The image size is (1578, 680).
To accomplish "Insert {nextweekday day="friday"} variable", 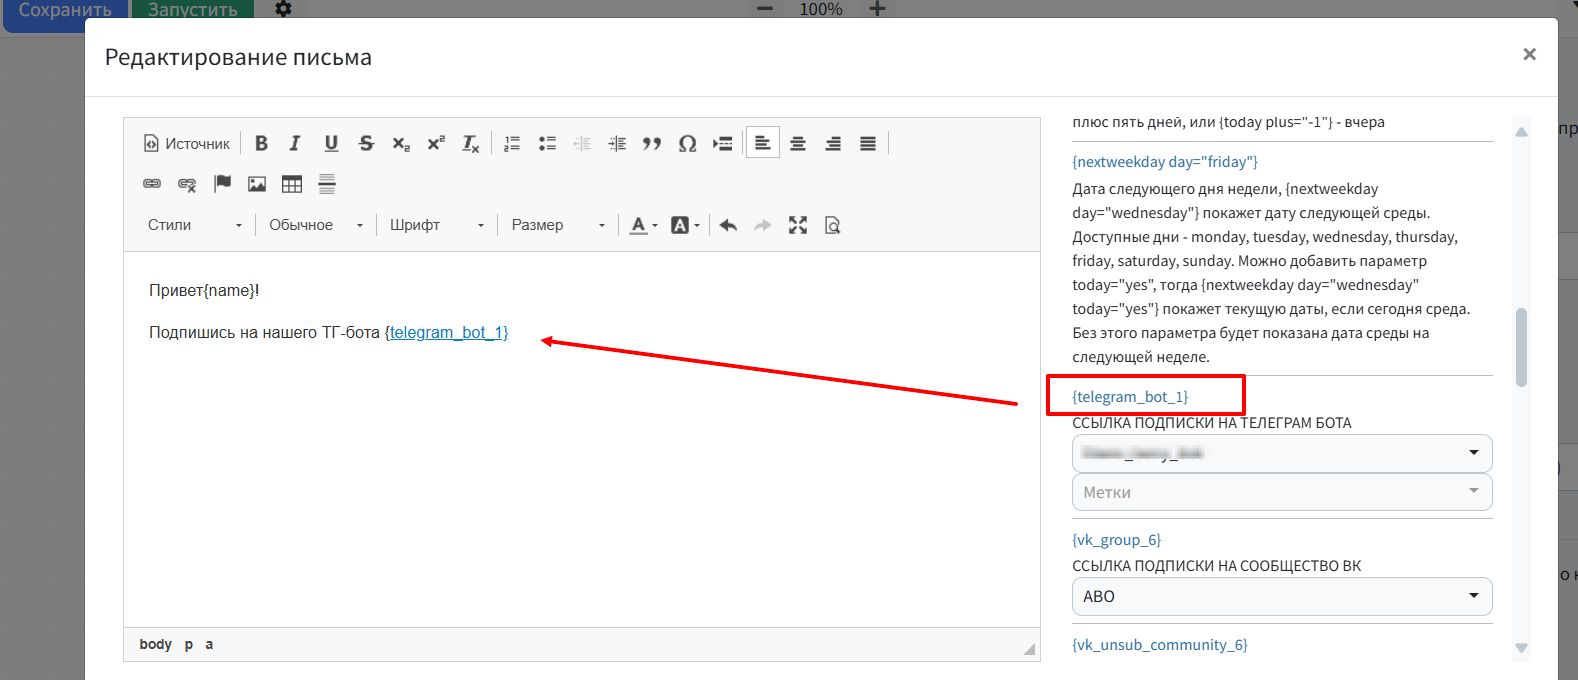I will 1165,161.
